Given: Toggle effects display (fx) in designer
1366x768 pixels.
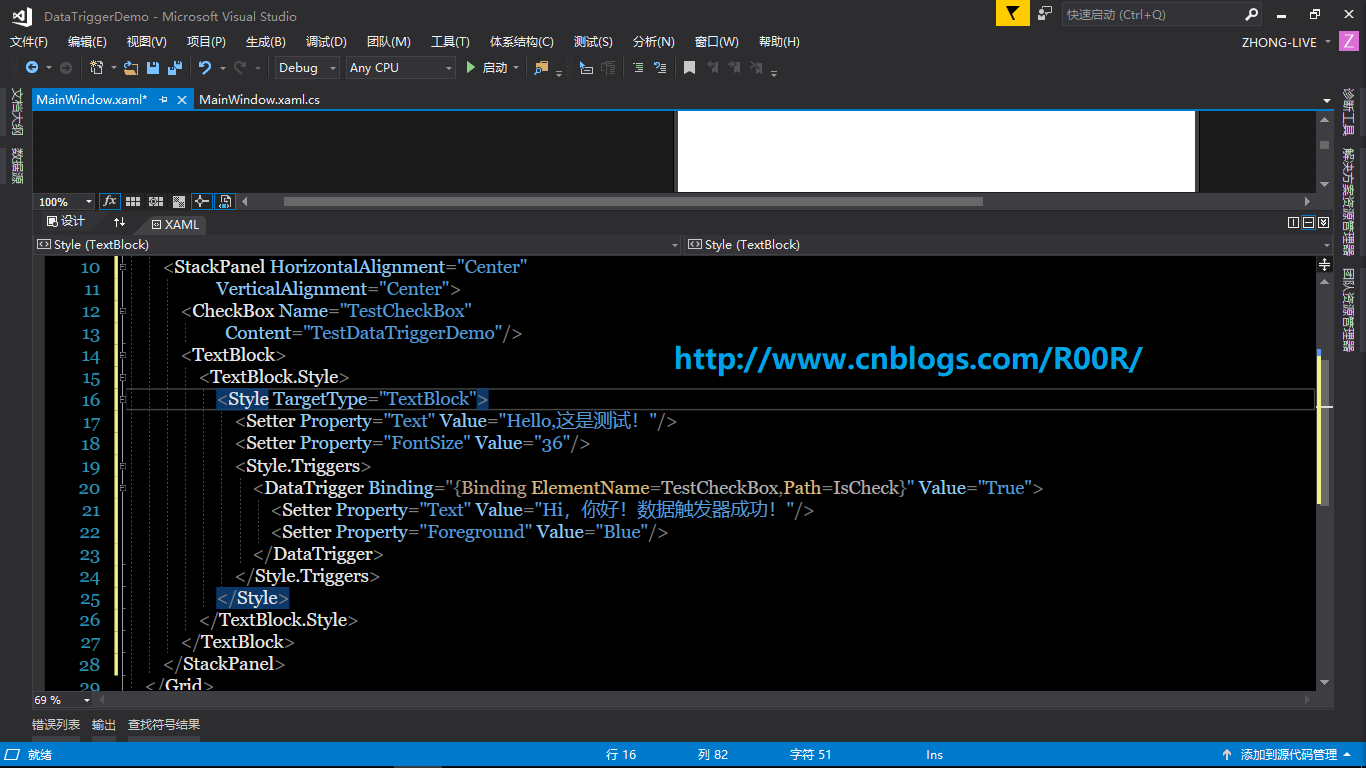Looking at the screenshot, I should (x=110, y=201).
